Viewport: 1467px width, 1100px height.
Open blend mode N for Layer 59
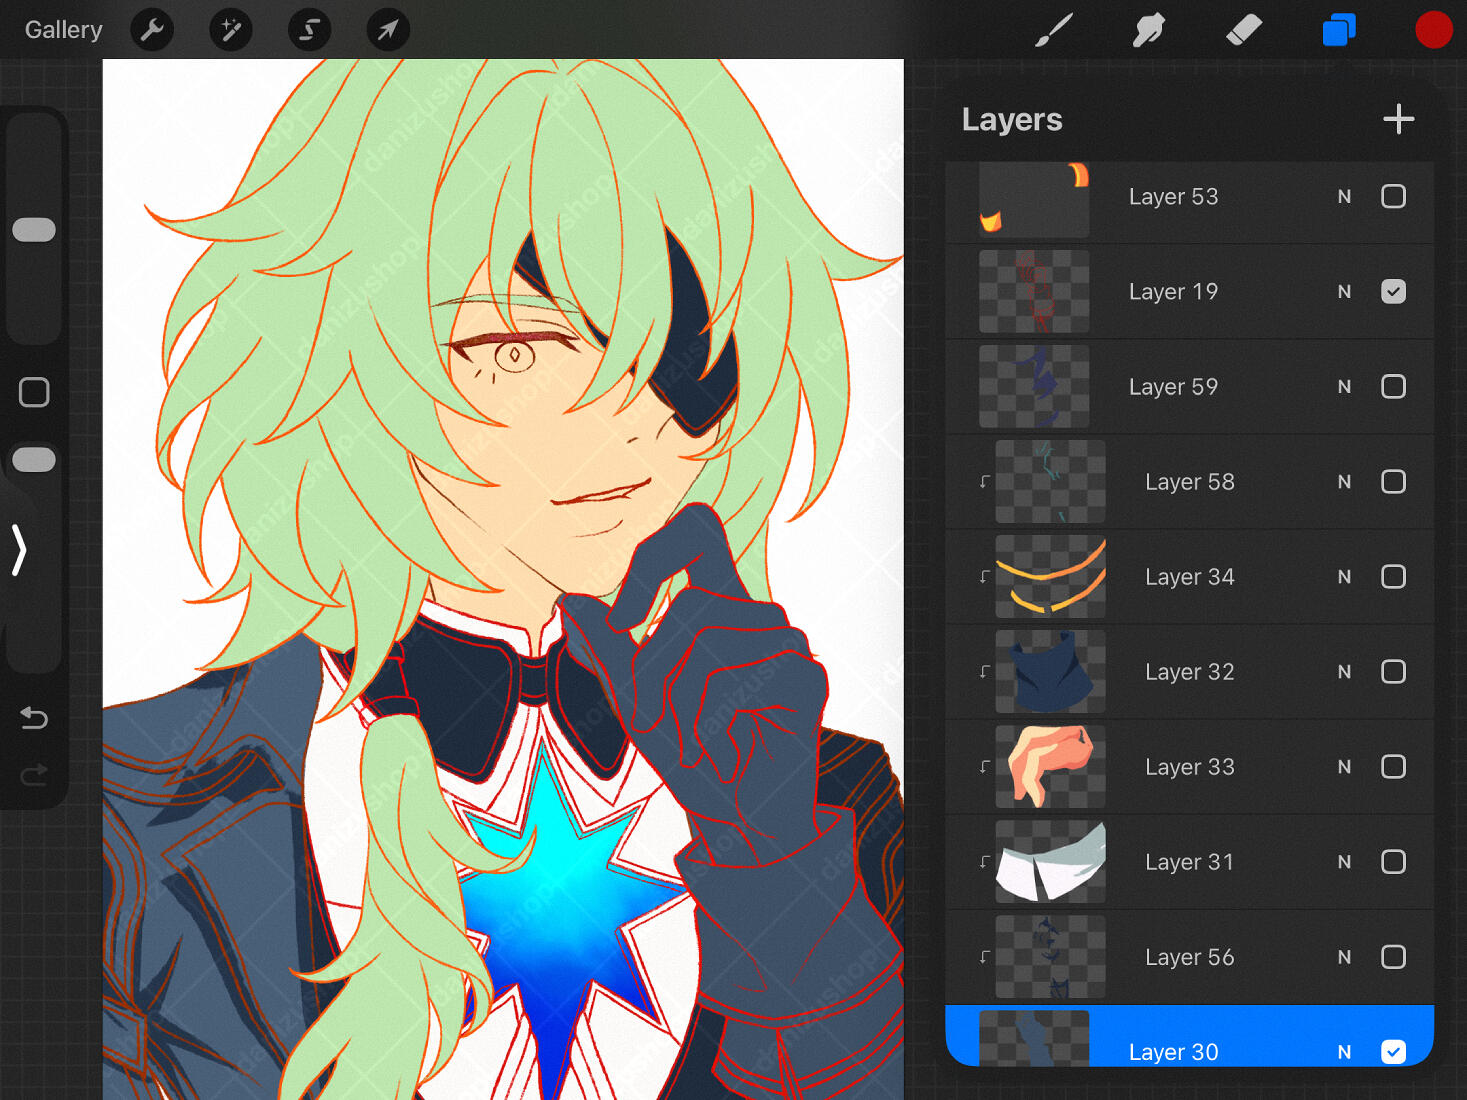coord(1344,387)
